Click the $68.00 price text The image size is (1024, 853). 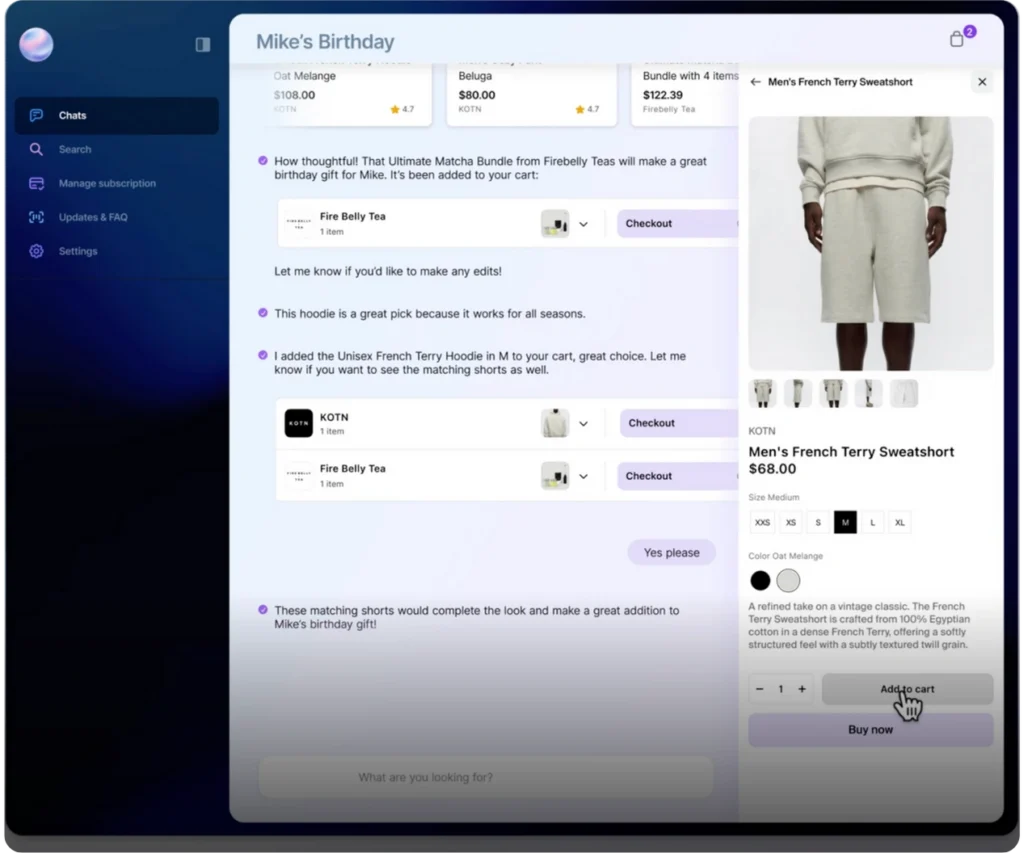point(772,469)
